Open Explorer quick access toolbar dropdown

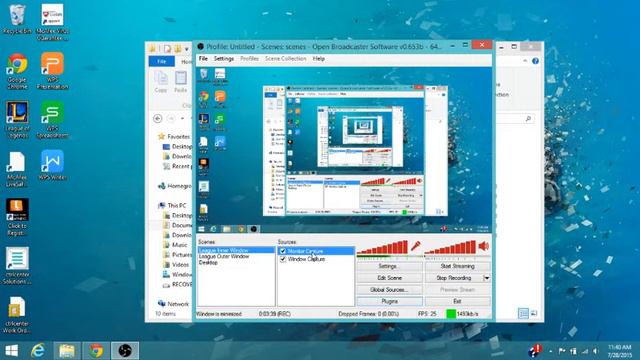[187, 49]
